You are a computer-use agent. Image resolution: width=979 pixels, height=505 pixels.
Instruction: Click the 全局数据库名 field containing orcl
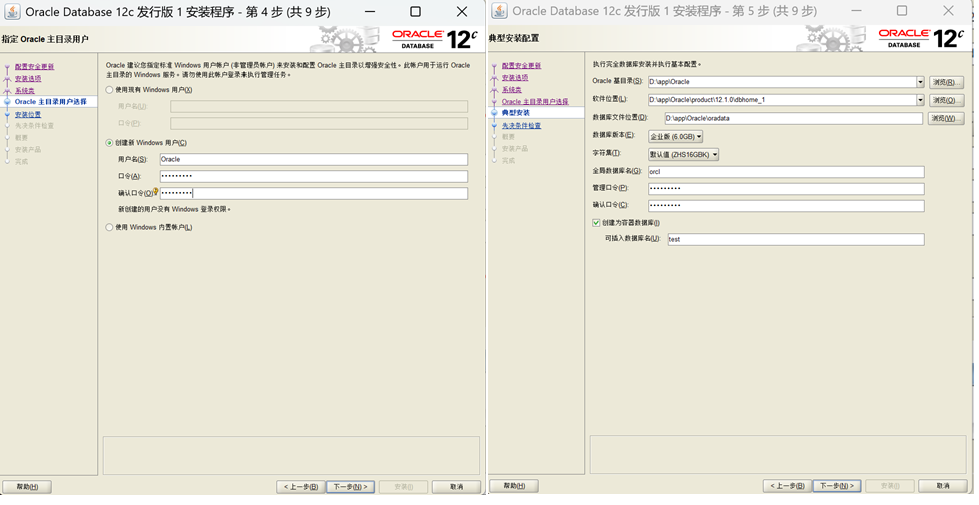(x=786, y=172)
